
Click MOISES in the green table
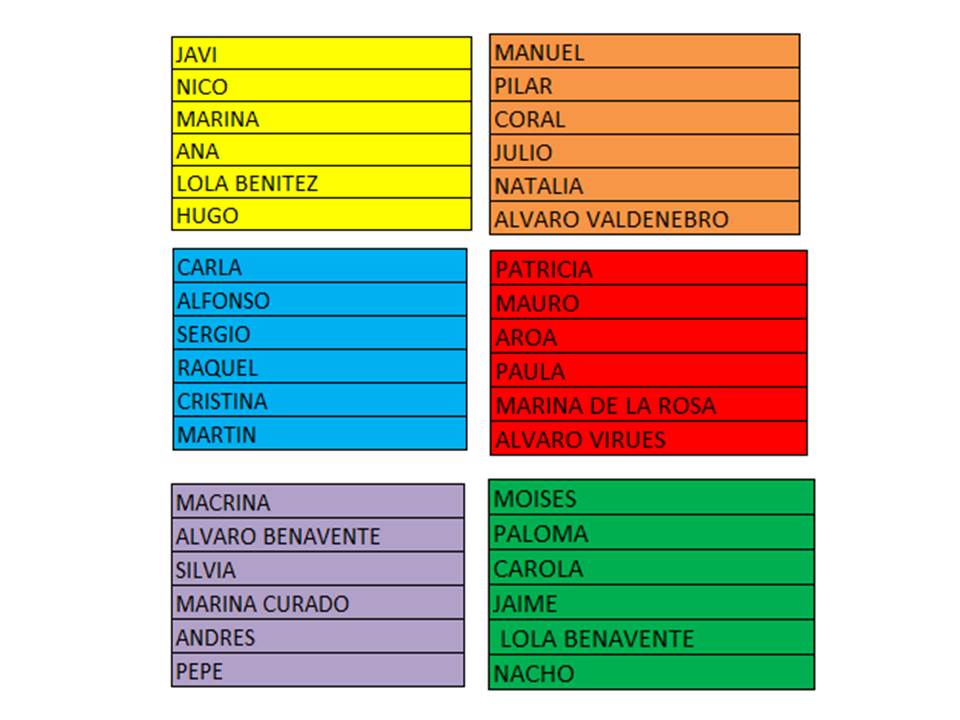pos(651,498)
